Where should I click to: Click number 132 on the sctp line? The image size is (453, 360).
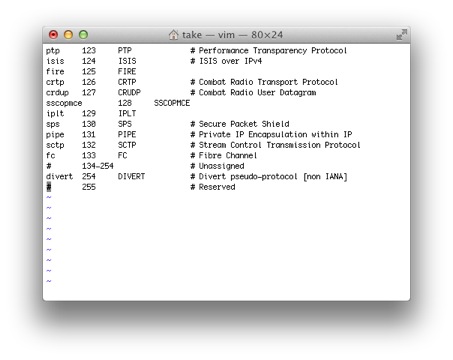pyautogui.click(x=89, y=145)
